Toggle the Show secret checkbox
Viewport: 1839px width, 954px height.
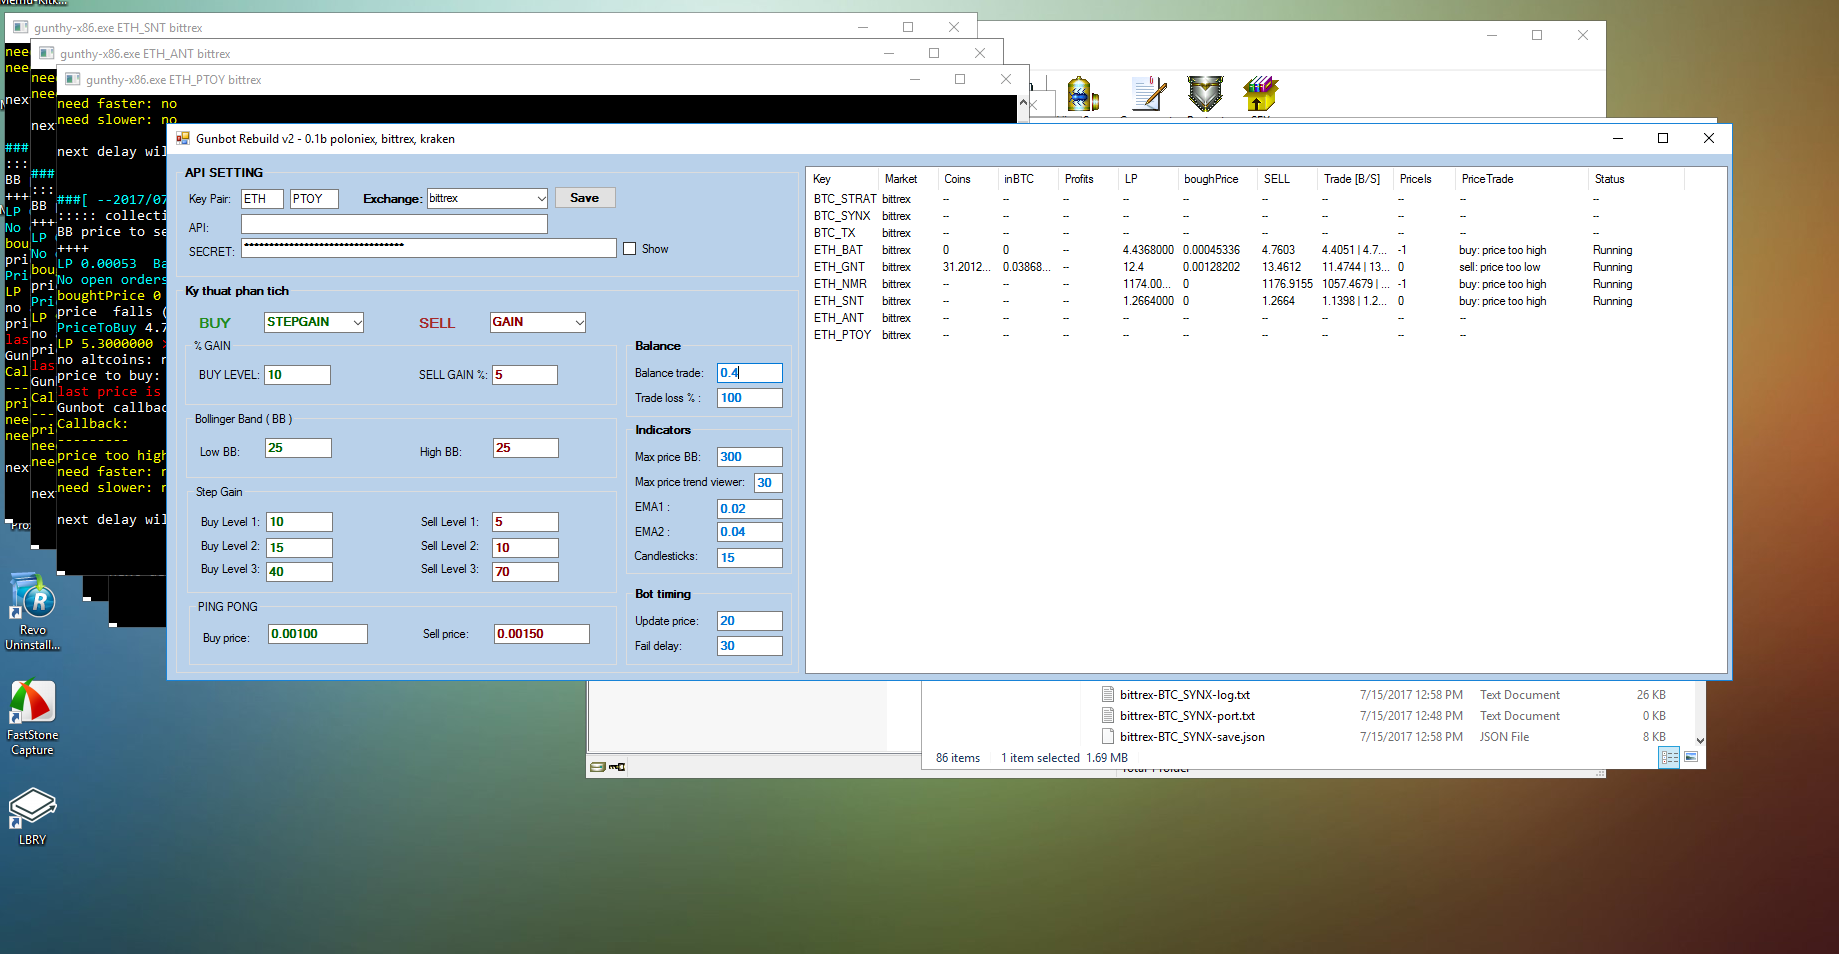[x=630, y=249]
